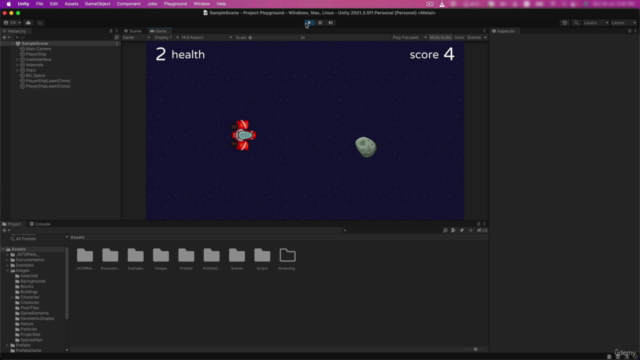Open the Game view mode dropdown
This screenshot has height=360, width=640.
click(136, 38)
